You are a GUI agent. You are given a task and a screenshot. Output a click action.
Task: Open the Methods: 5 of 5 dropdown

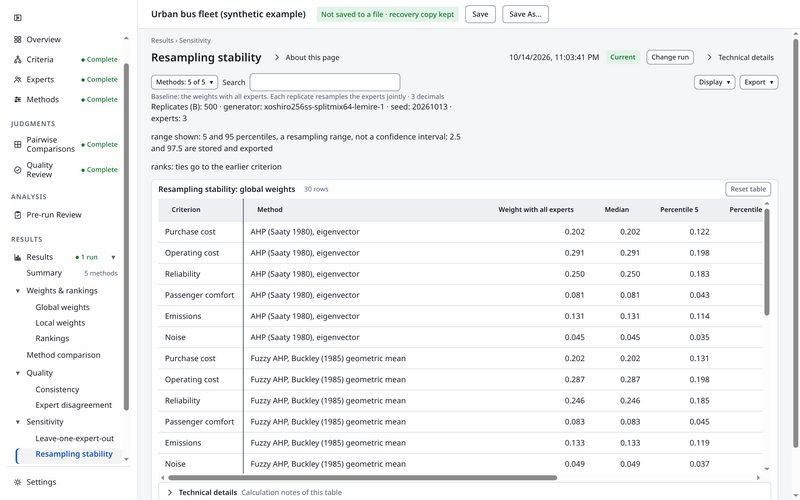[184, 82]
